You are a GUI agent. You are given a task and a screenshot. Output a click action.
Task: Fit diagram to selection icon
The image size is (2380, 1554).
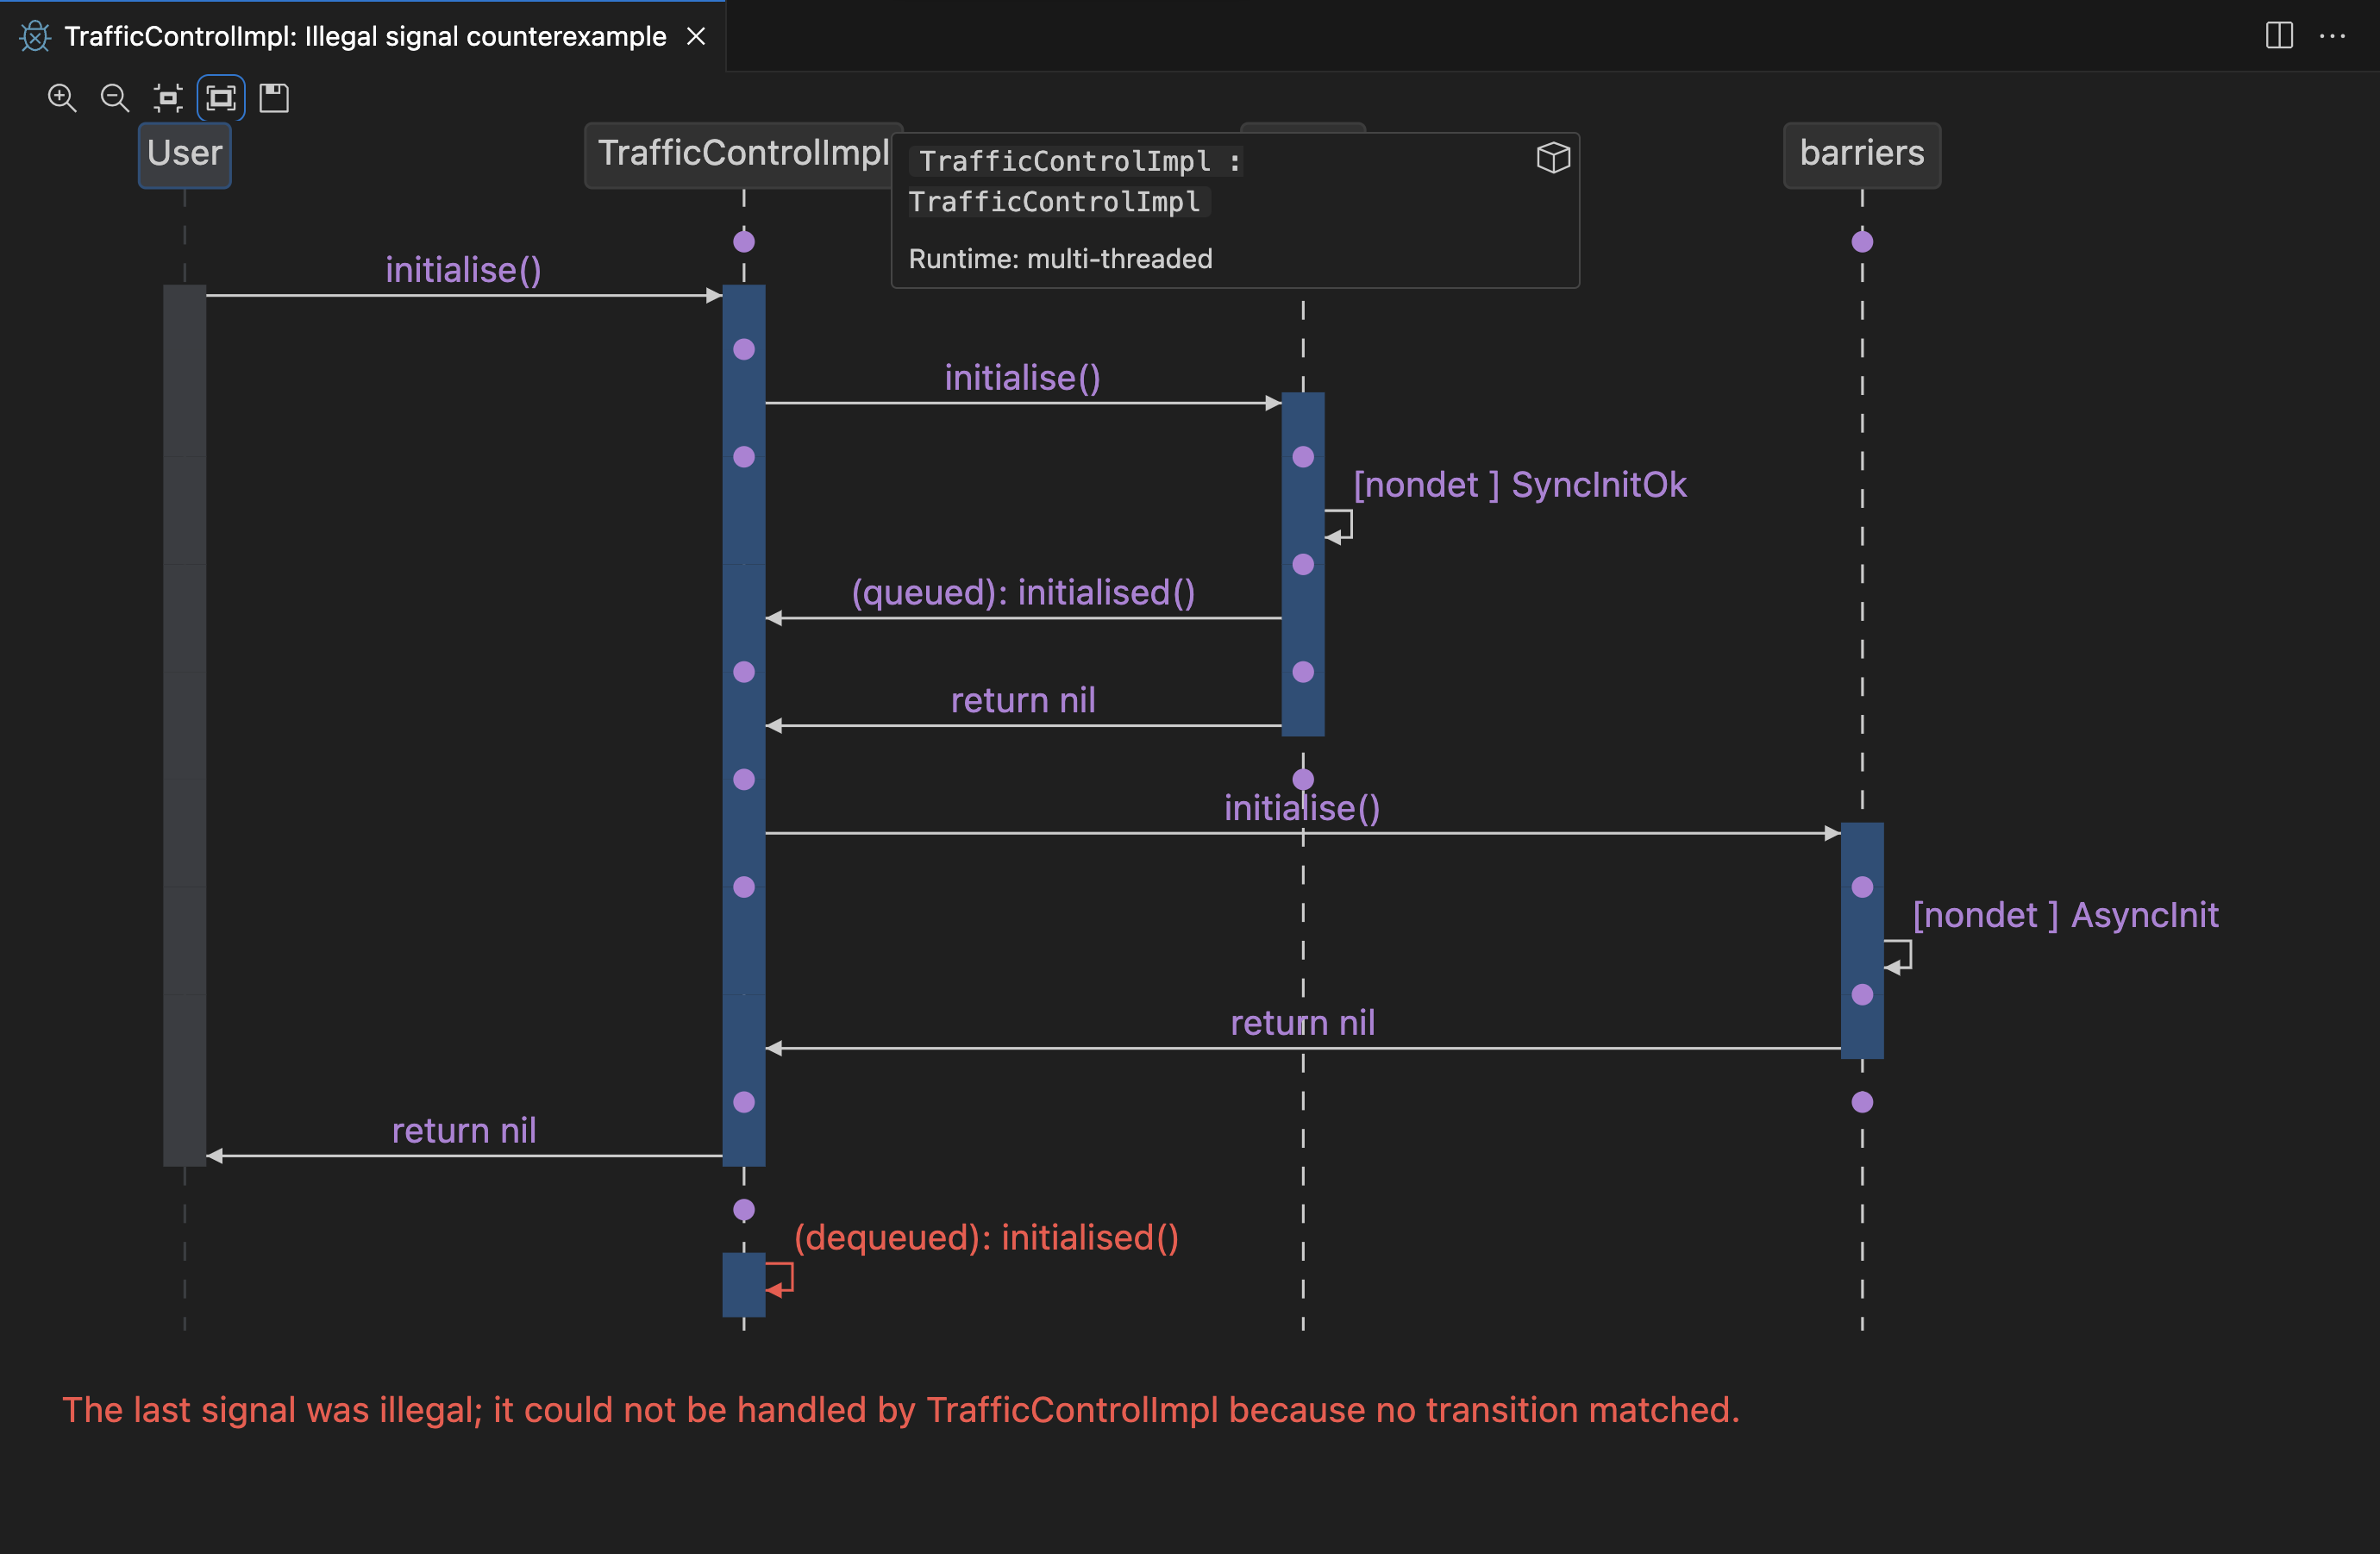(x=168, y=97)
